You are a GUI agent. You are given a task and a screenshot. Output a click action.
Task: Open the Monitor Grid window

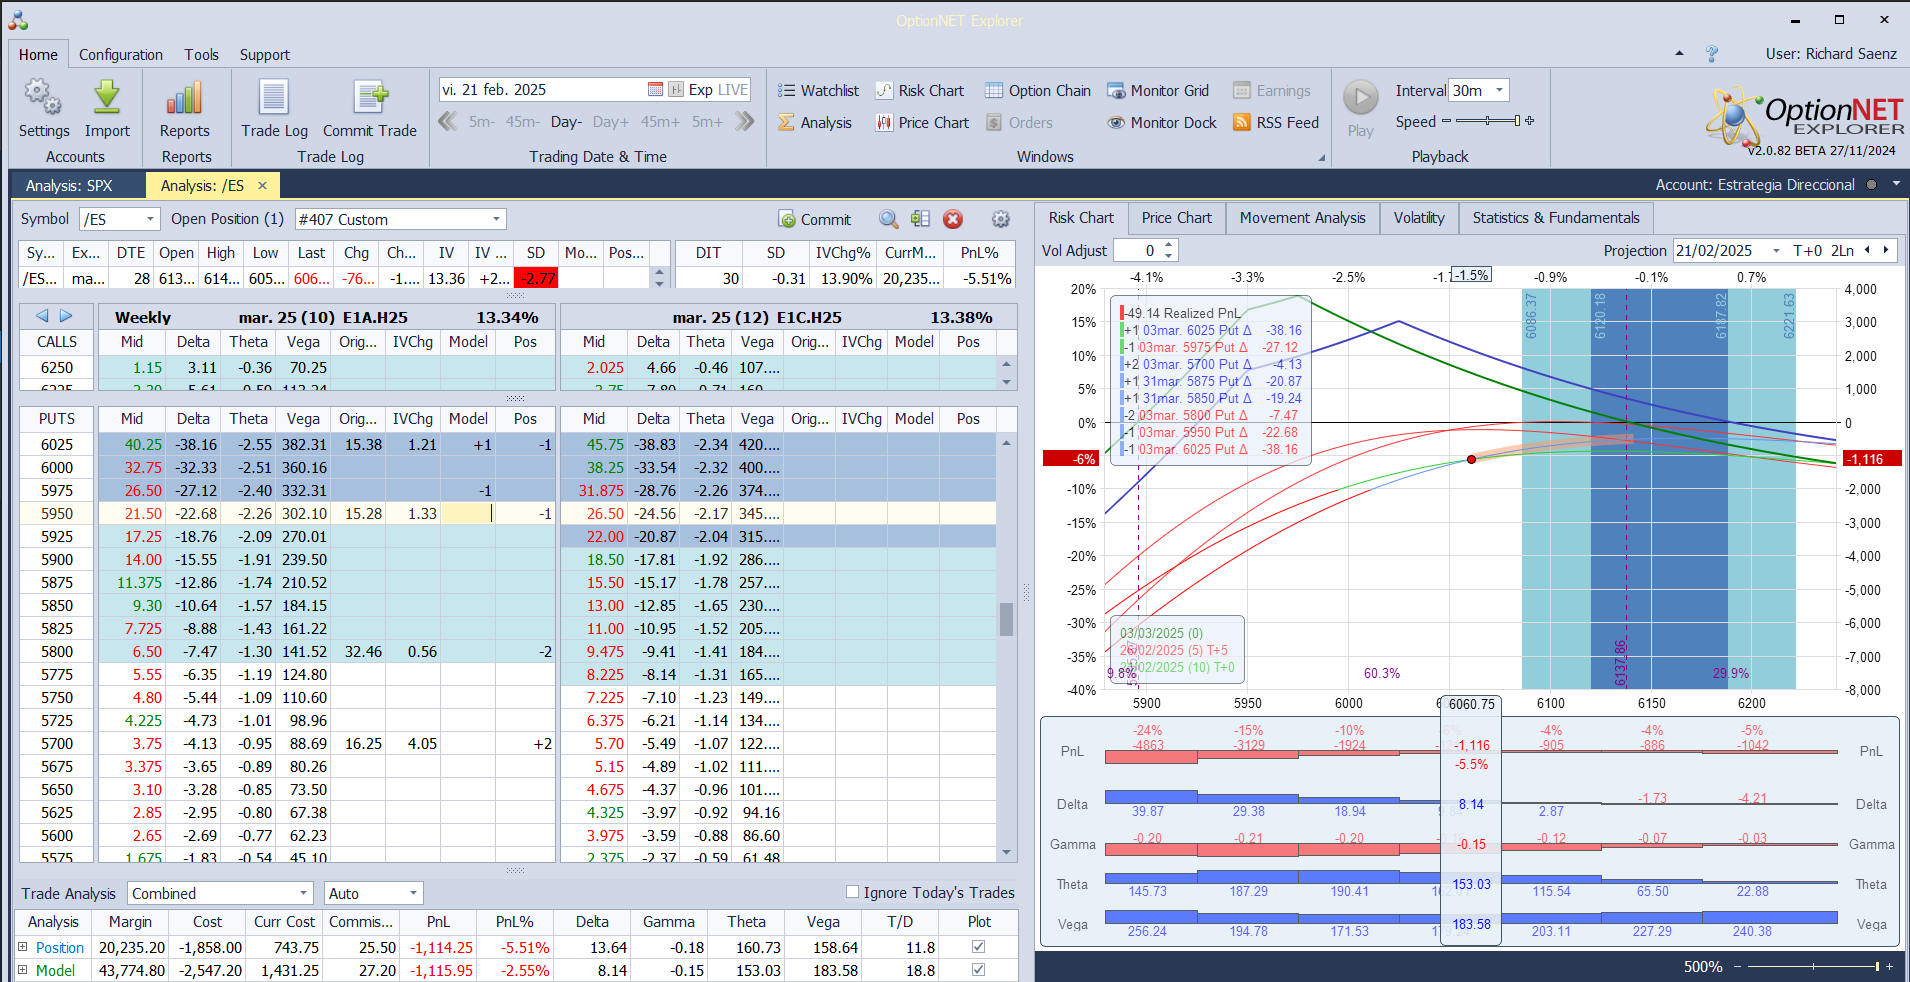(x=1158, y=91)
